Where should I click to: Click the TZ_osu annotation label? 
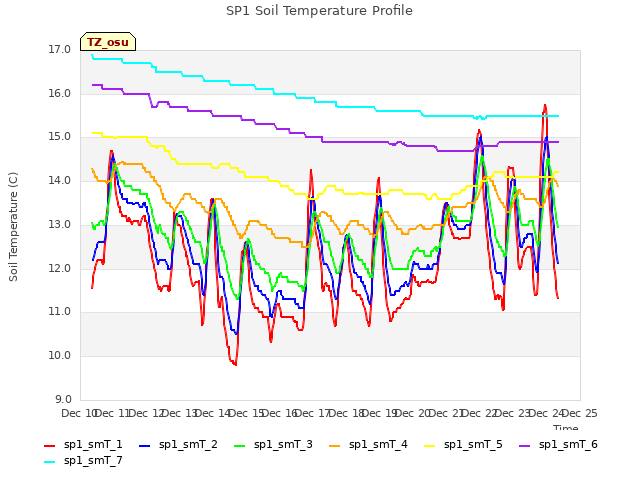point(108,42)
